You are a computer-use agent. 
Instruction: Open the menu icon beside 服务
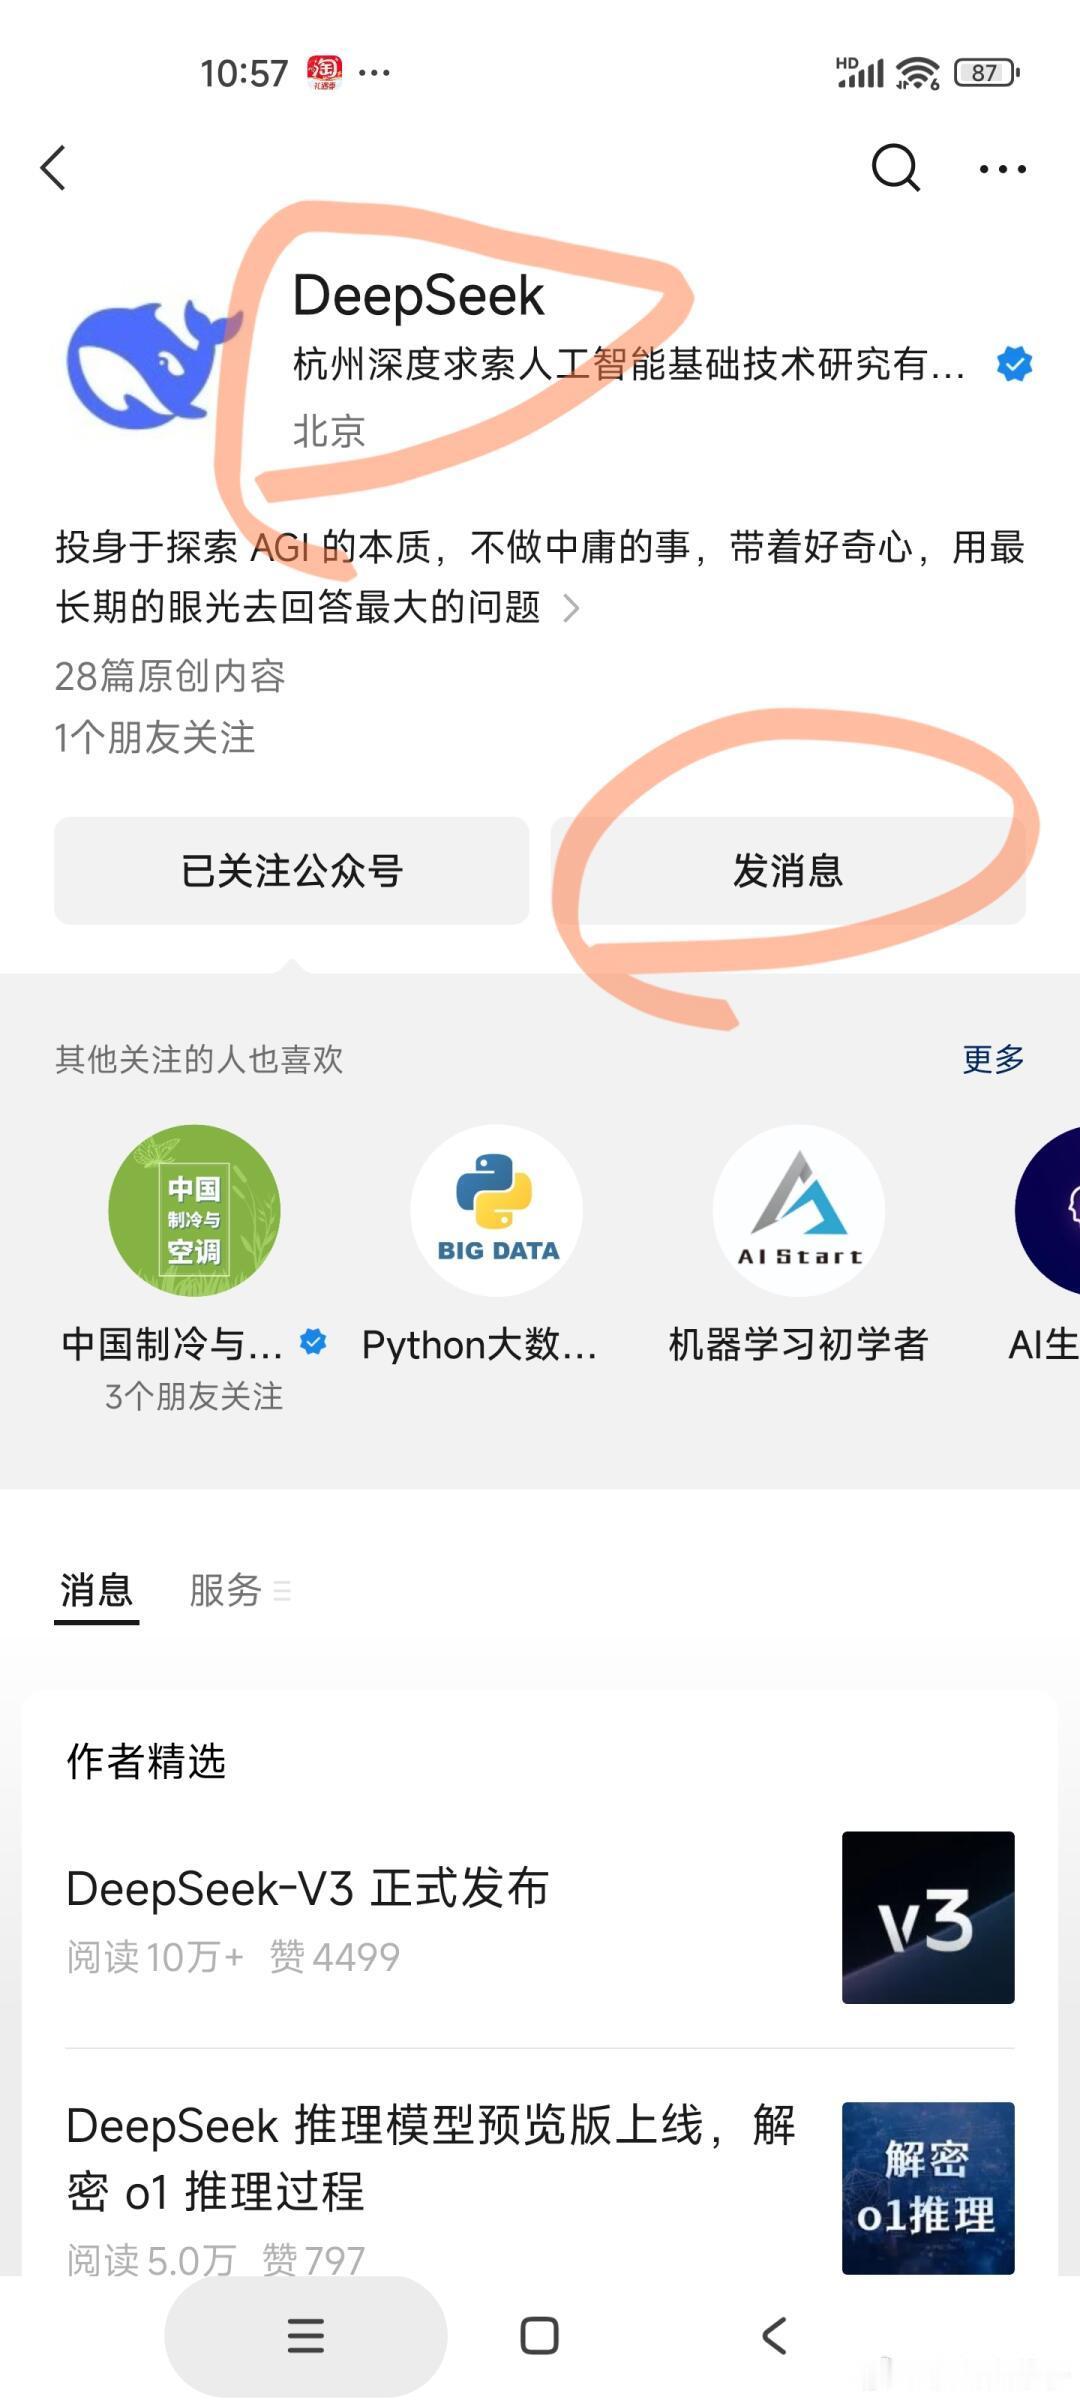(x=282, y=1591)
